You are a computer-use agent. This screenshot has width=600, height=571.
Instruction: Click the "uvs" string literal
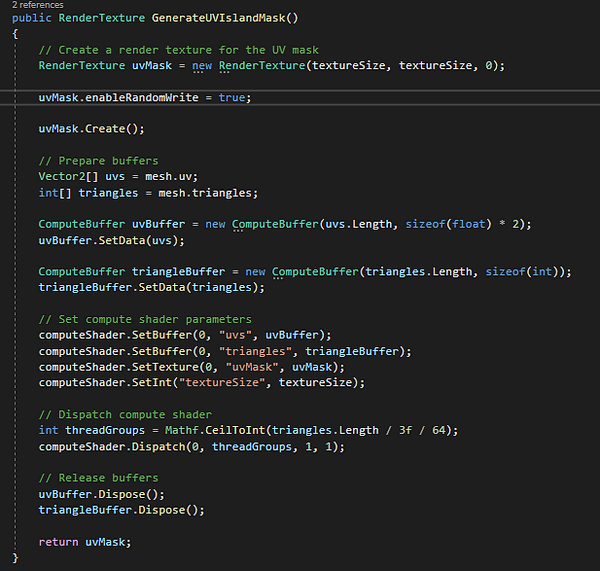pyautogui.click(x=235, y=335)
